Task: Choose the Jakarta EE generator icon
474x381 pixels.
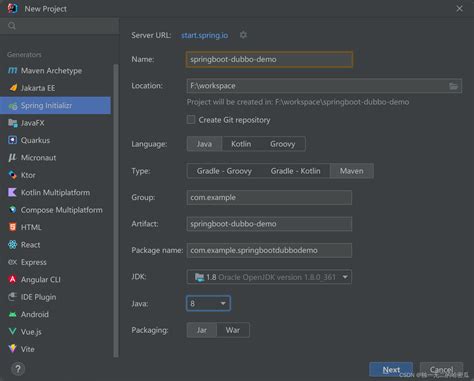Action: coord(13,88)
